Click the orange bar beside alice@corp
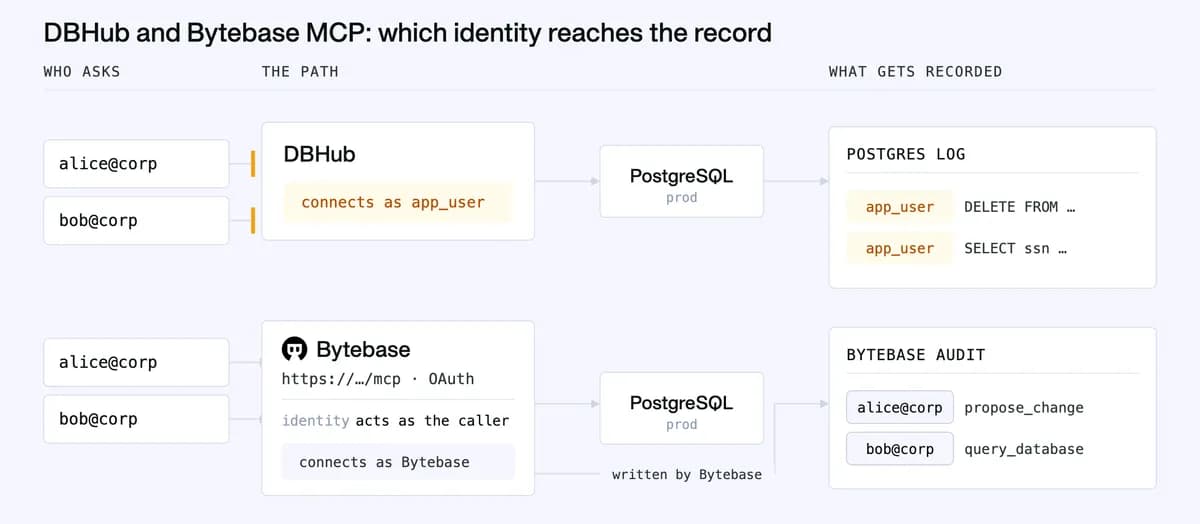 254,164
